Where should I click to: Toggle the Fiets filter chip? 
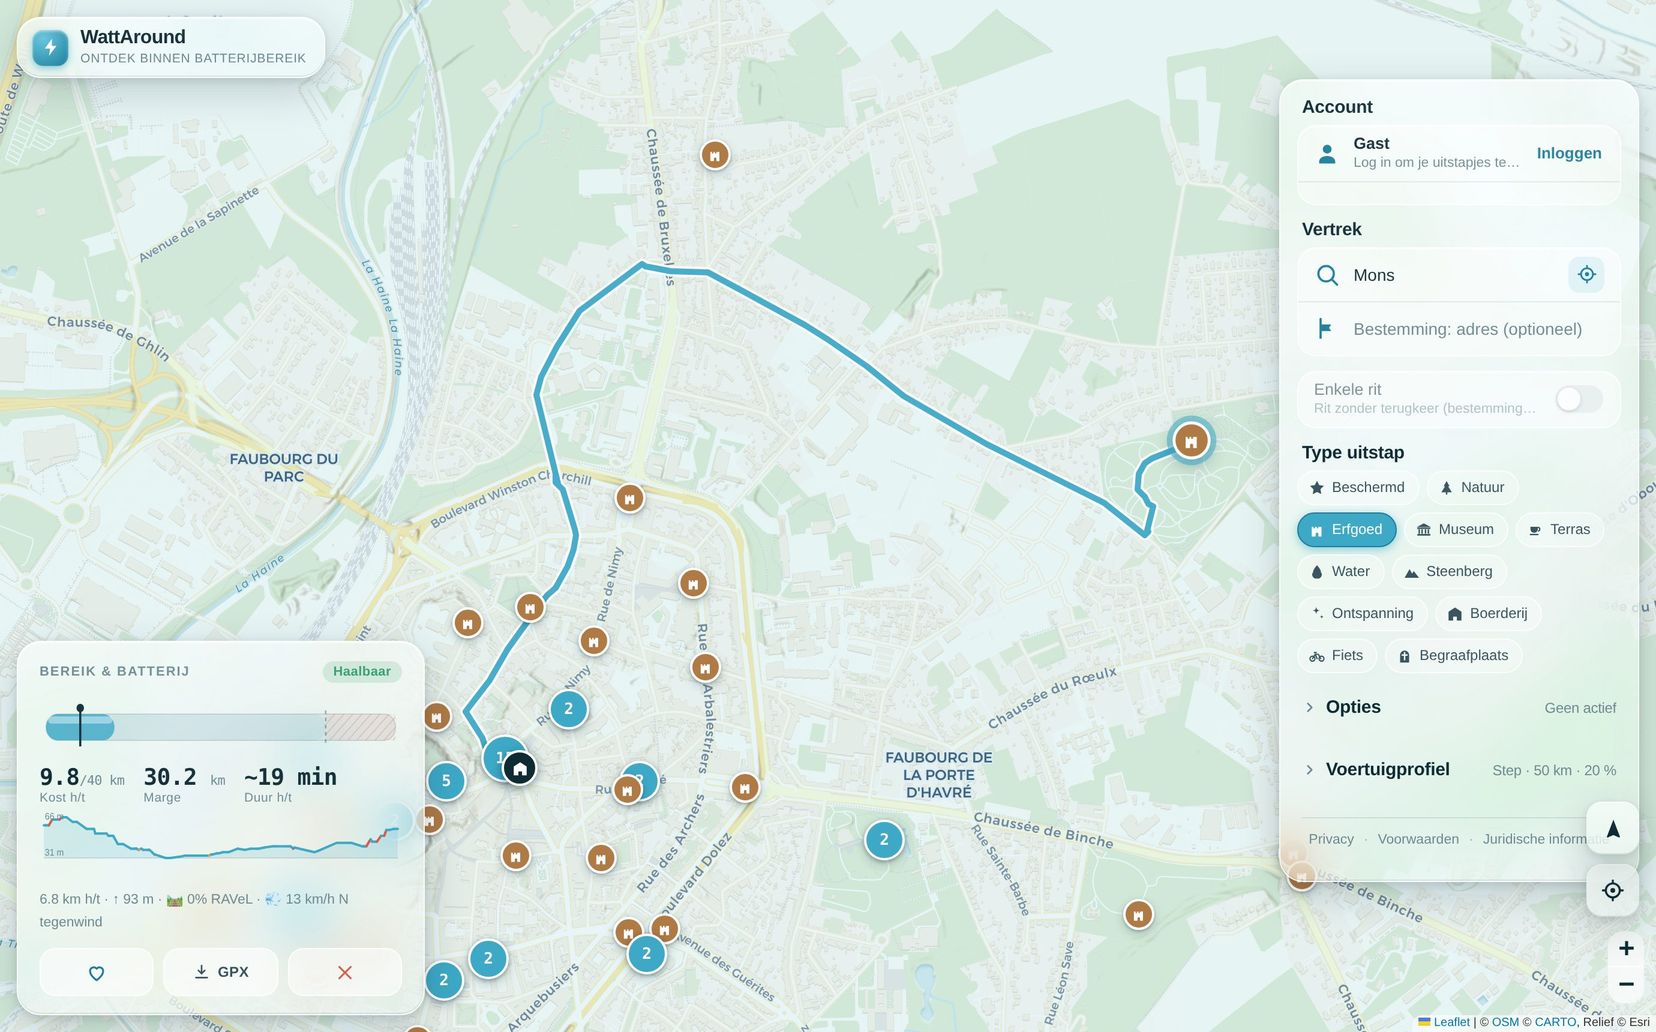1337,655
